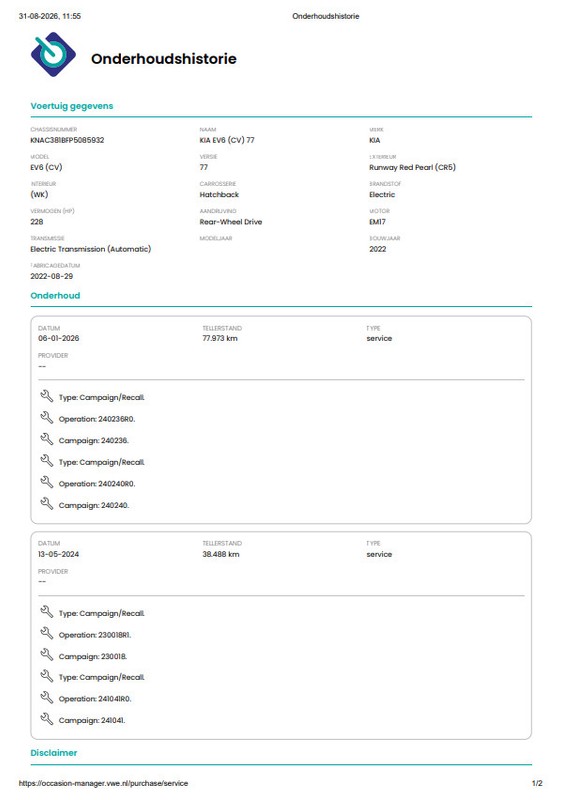
Task: Select the chassis number KNAC381BFP5085932
Action: point(67,140)
